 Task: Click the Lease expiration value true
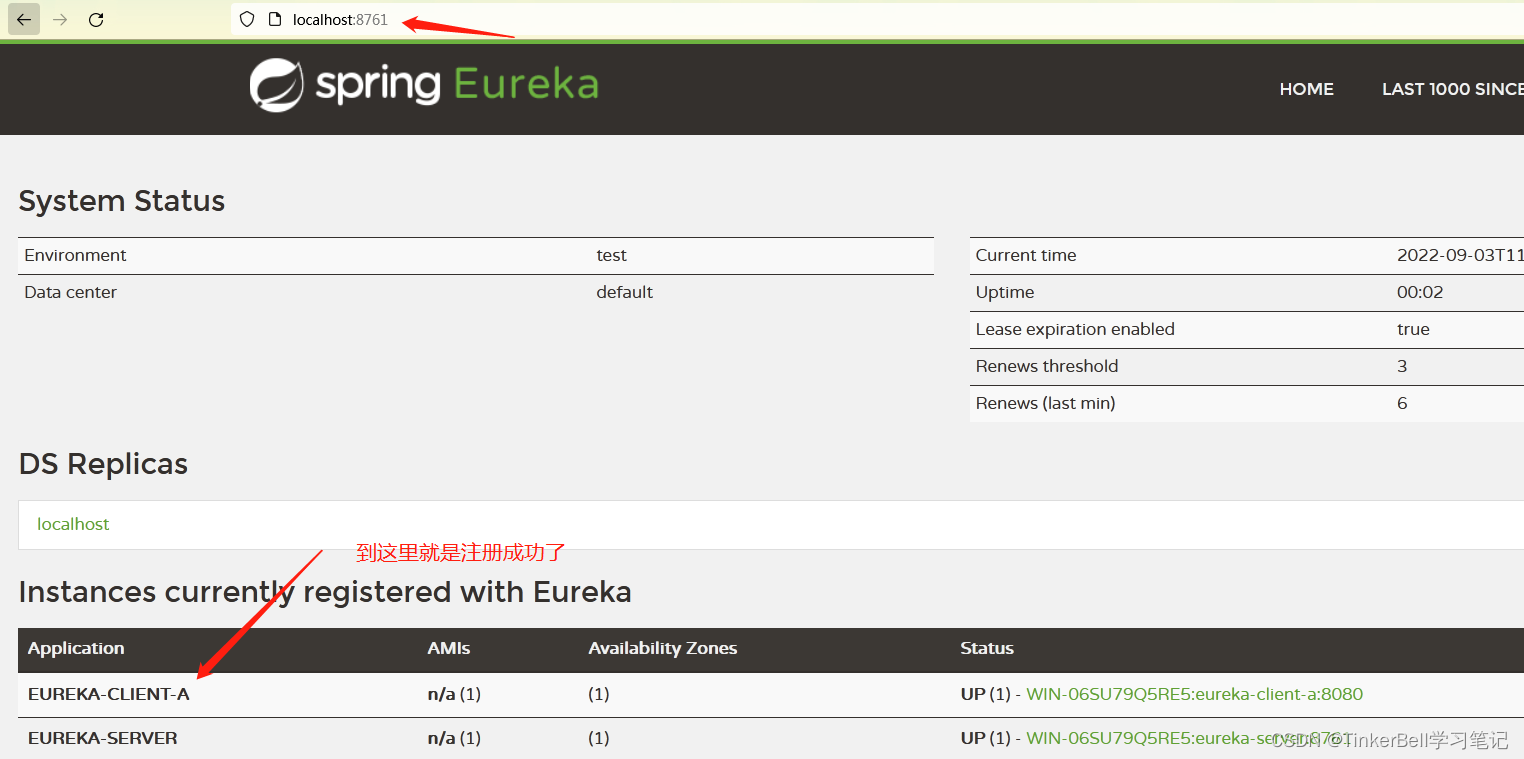tap(1413, 329)
